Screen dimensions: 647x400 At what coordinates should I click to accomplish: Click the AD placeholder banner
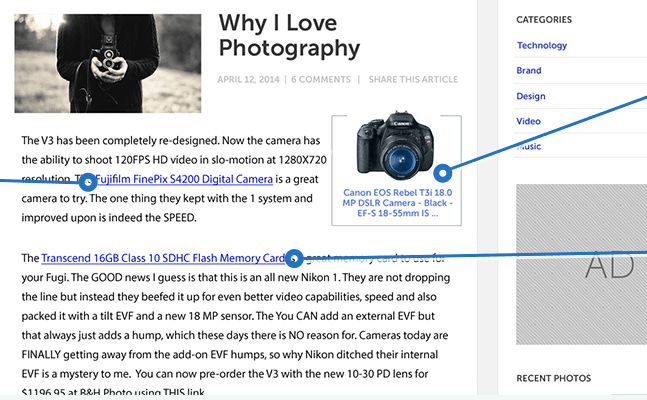click(581, 264)
